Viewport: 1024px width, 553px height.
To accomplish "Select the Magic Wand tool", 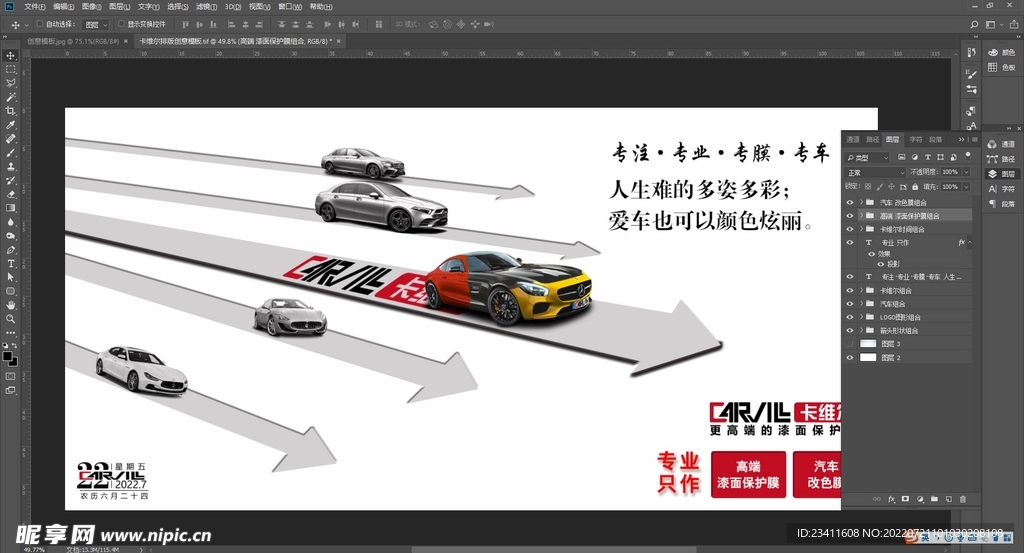I will coord(10,97).
